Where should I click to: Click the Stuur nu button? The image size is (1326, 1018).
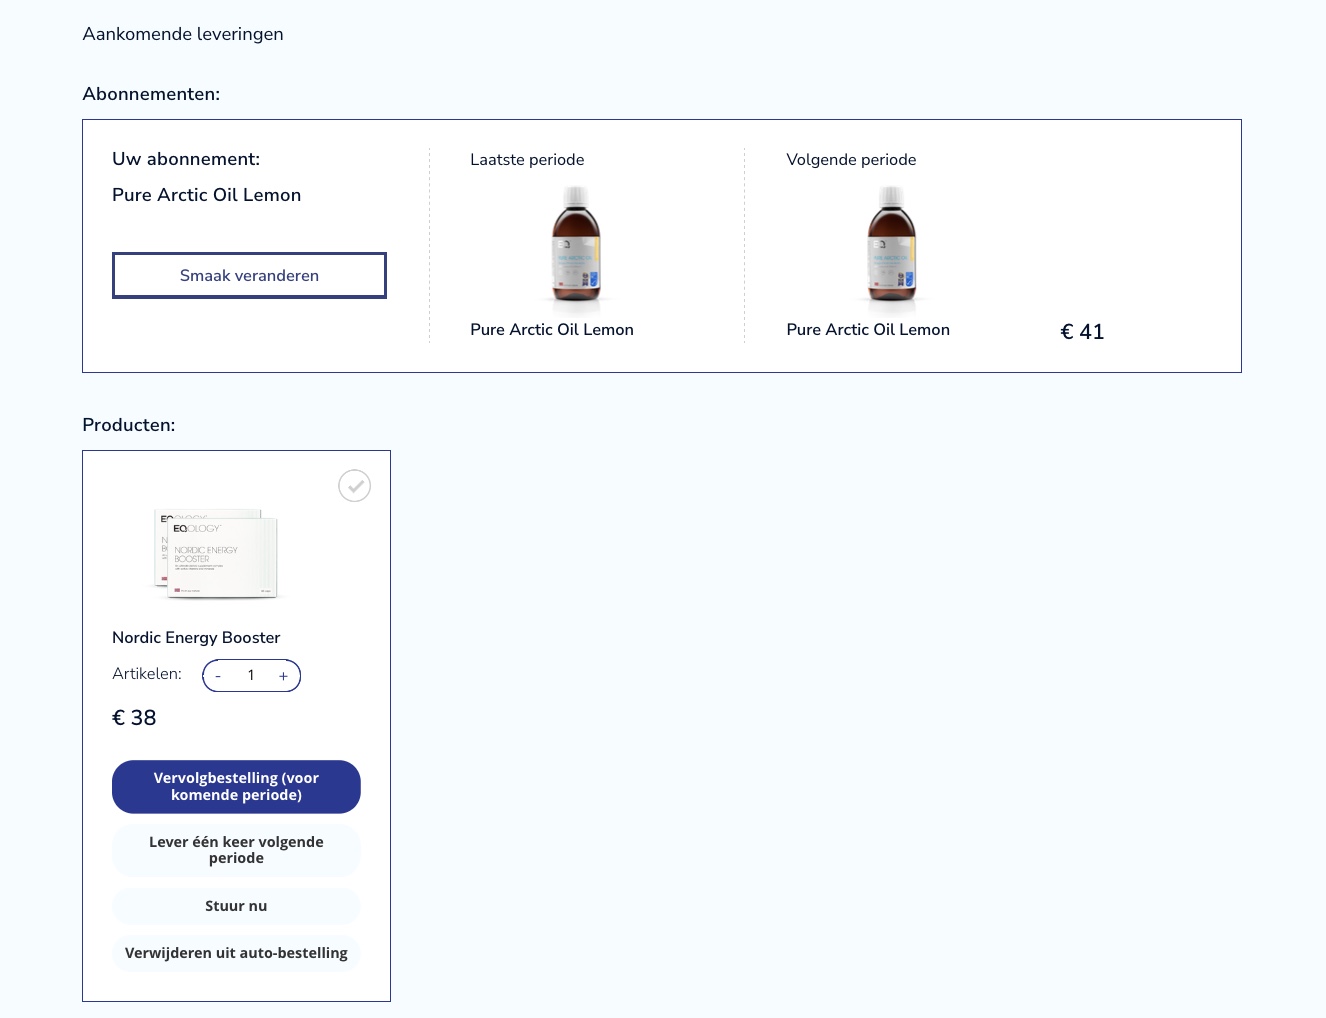click(x=236, y=906)
